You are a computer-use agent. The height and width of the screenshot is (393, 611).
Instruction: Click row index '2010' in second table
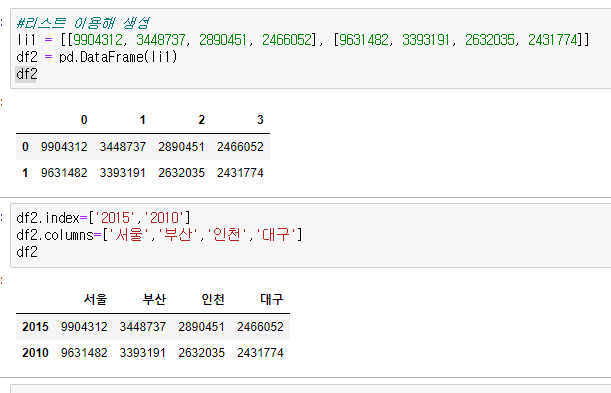click(35, 352)
